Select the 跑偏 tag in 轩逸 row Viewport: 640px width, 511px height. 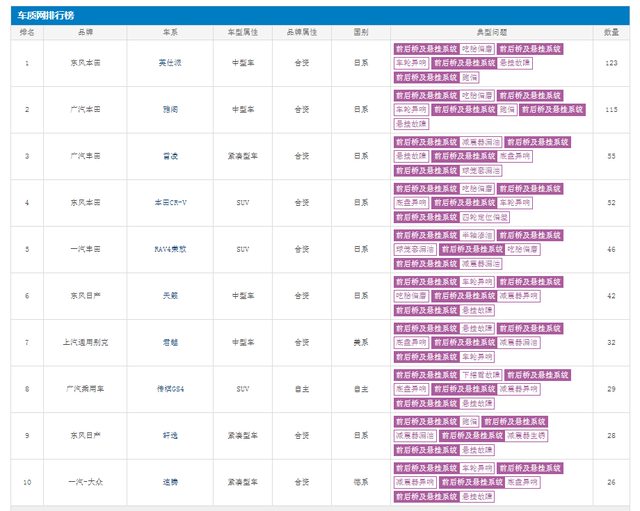click(x=469, y=421)
